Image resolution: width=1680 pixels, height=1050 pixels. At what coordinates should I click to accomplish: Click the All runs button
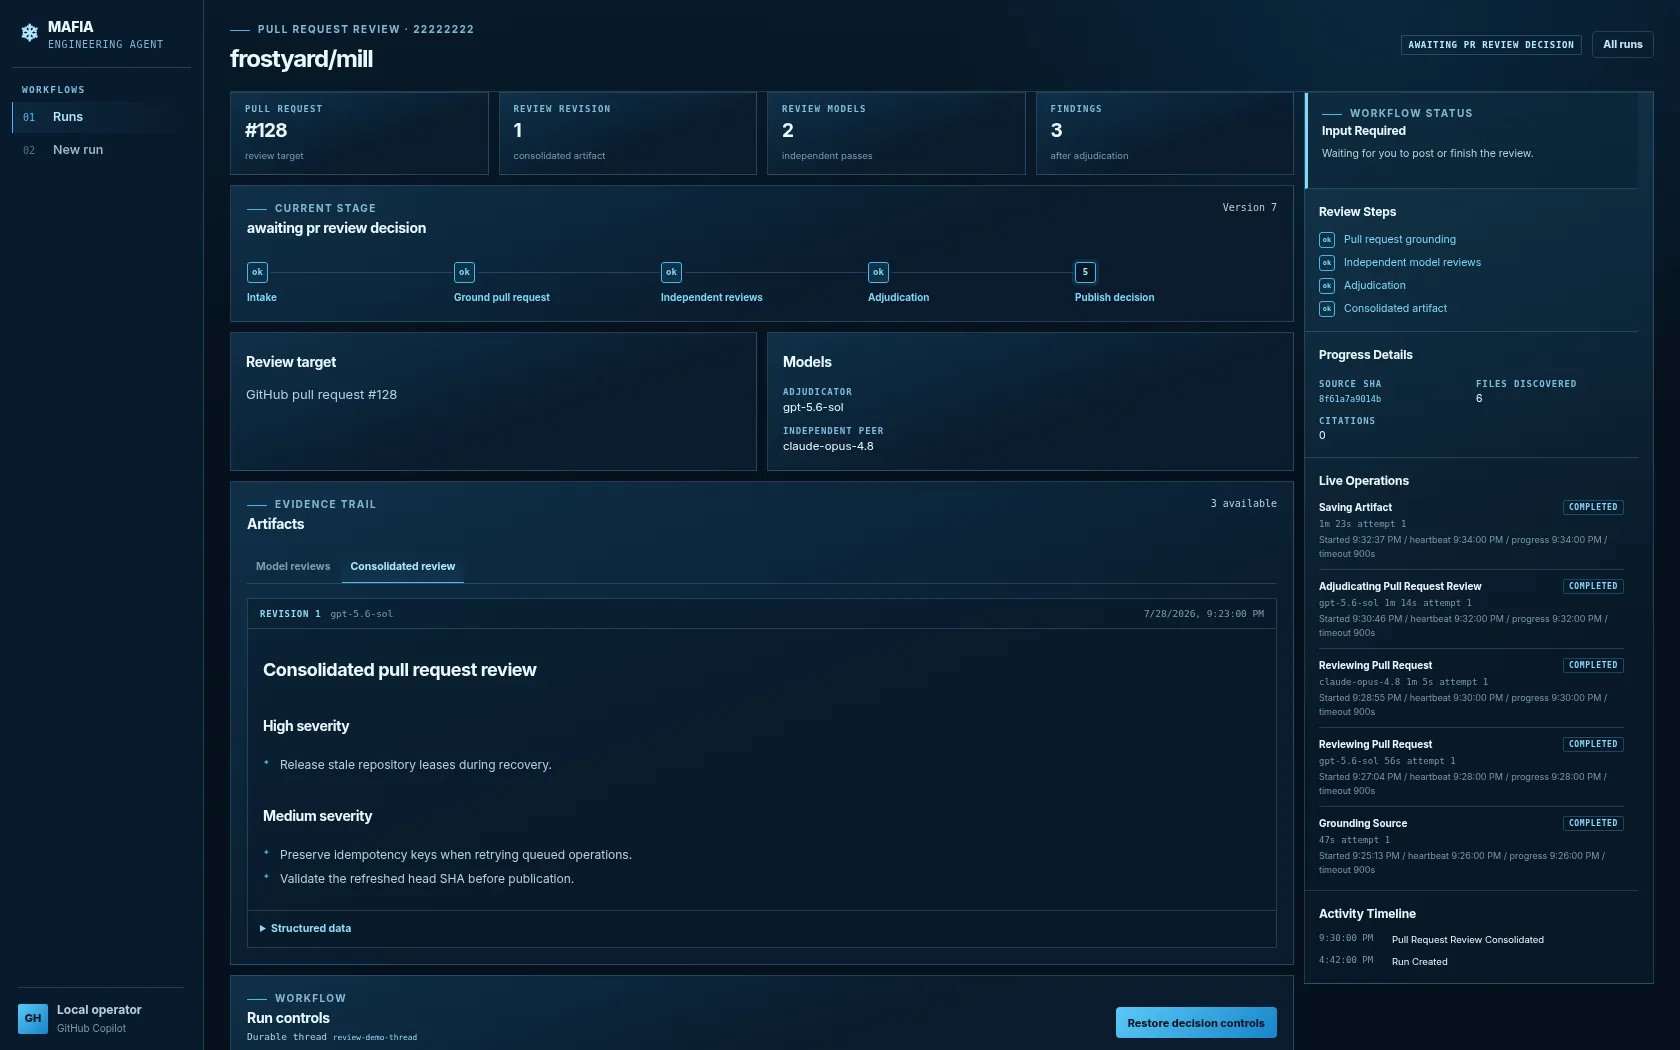coord(1622,44)
